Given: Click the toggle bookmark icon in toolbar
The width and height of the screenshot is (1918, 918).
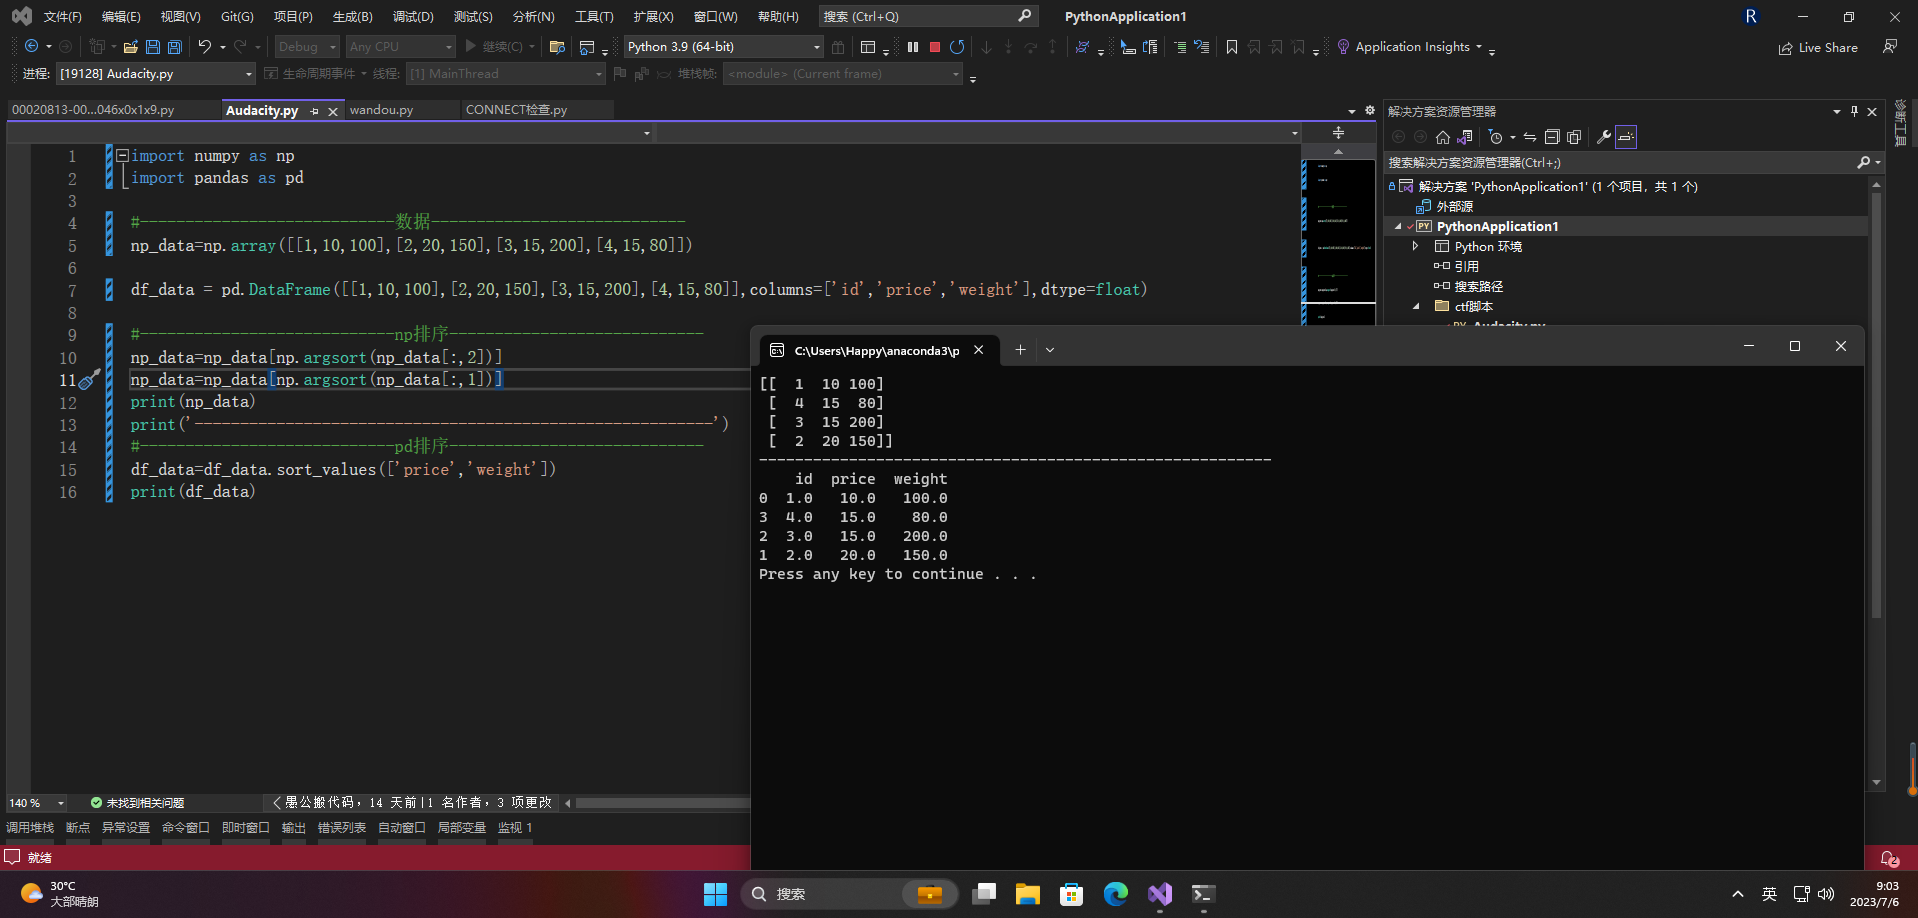Looking at the screenshot, I should tap(1232, 47).
